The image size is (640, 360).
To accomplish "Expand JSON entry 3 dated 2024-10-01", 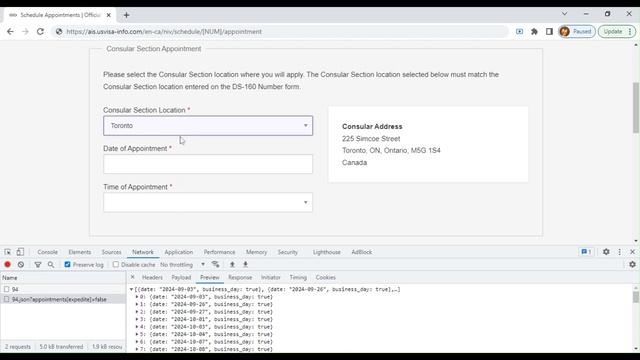I will click(137, 319).
